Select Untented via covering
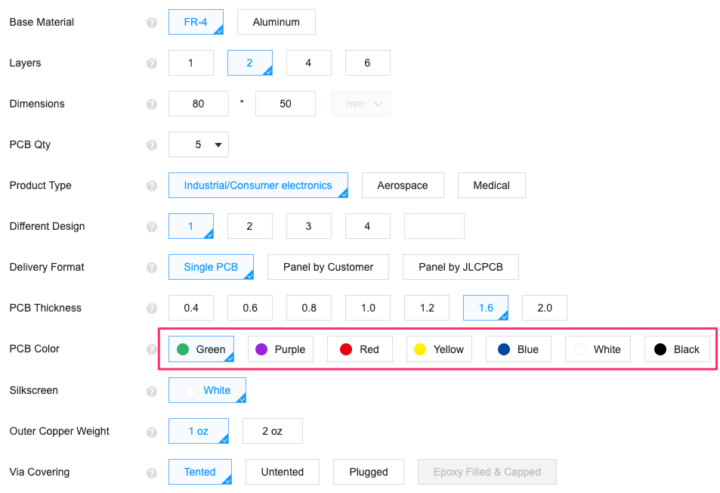Viewport: 720px width, 493px height. tap(283, 472)
